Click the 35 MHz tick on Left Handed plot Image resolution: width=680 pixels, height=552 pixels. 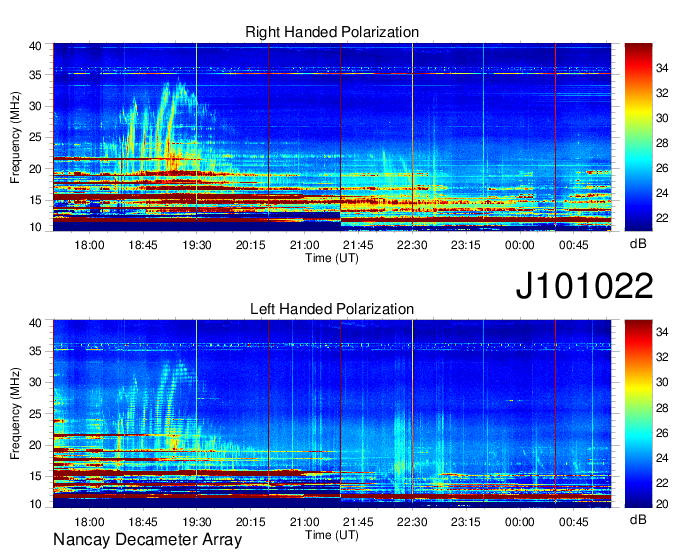click(36, 351)
